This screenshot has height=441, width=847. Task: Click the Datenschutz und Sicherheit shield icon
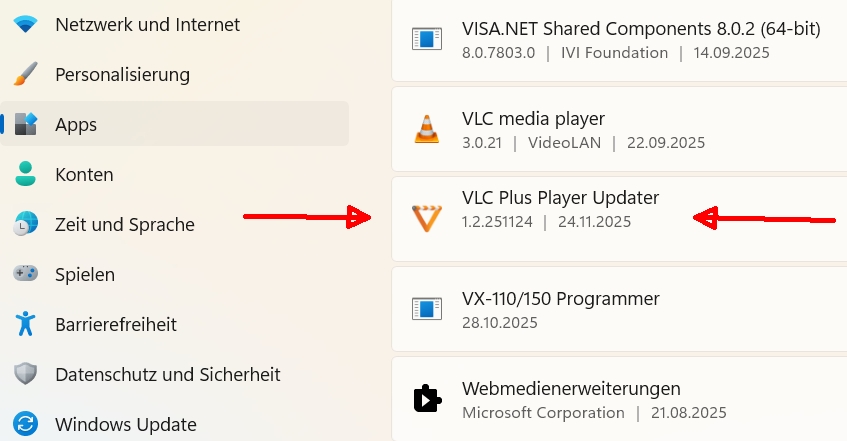(x=26, y=374)
